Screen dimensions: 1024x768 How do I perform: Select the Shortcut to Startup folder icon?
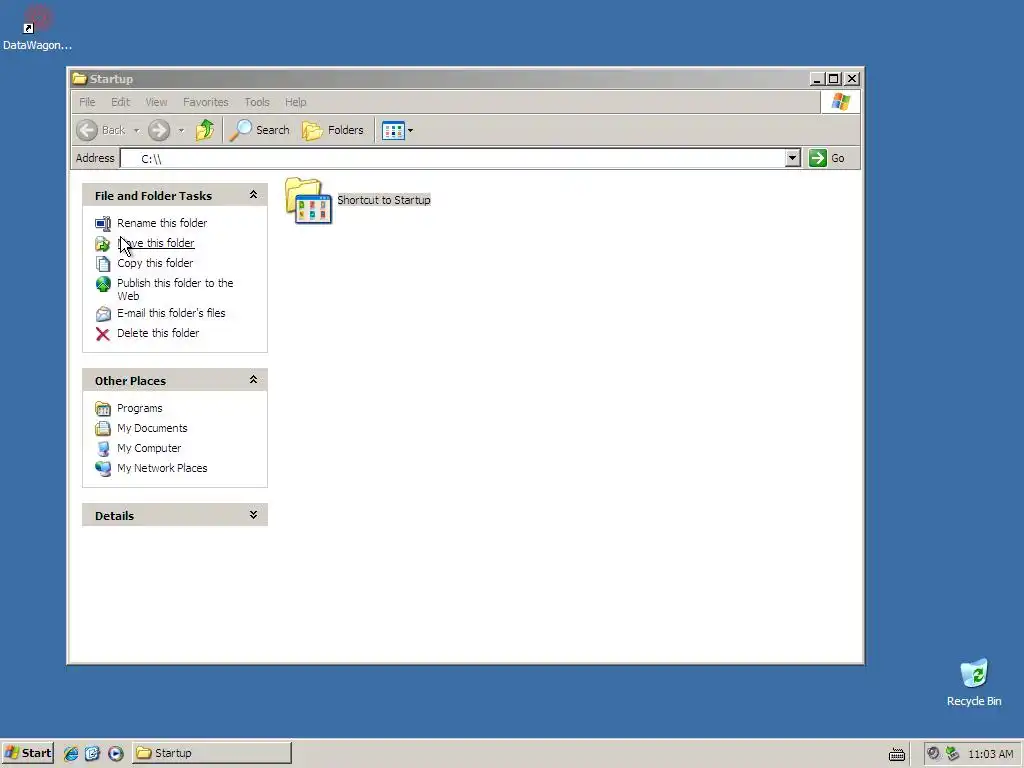(309, 200)
